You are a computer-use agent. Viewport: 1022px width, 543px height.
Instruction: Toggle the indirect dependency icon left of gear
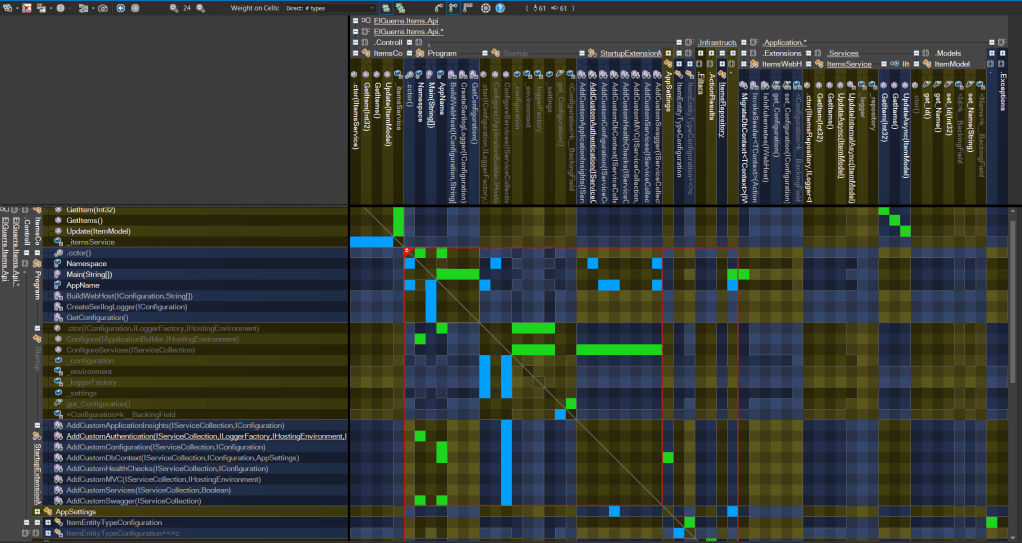tap(467, 7)
